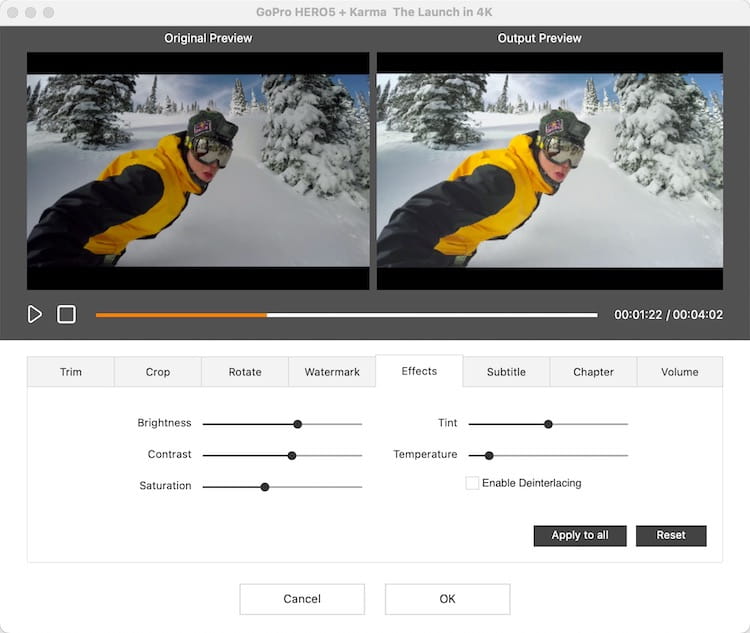Click the Brightness label
This screenshot has width=750, height=633.
(x=164, y=423)
